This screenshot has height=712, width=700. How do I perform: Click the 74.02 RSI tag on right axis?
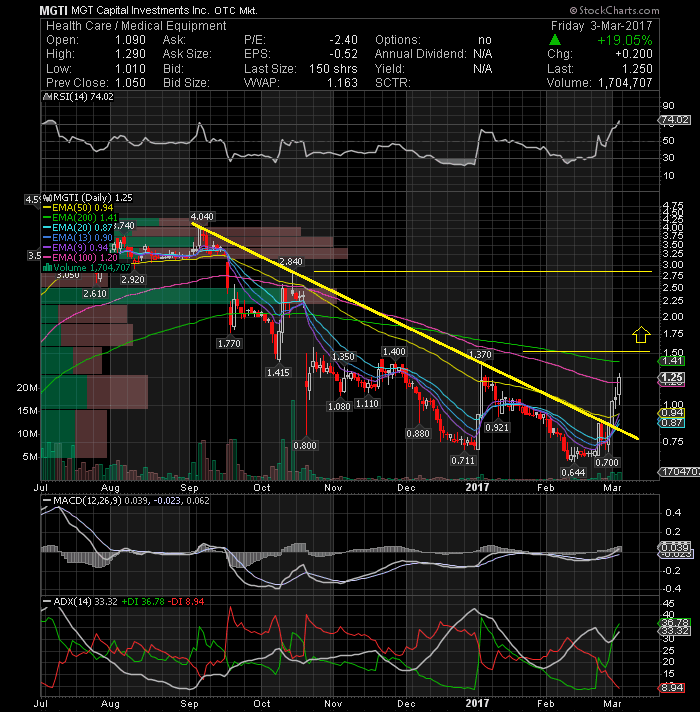[675, 120]
